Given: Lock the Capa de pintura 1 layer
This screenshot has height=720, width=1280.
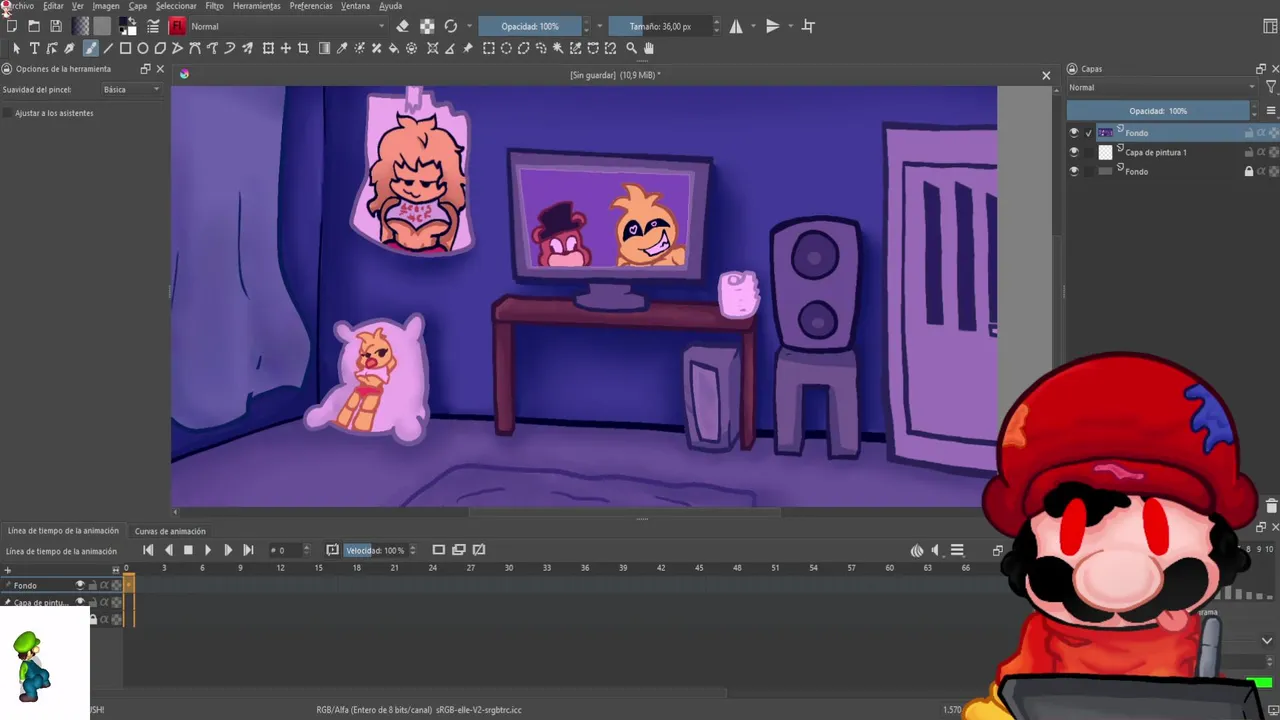Looking at the screenshot, I should point(1249,152).
